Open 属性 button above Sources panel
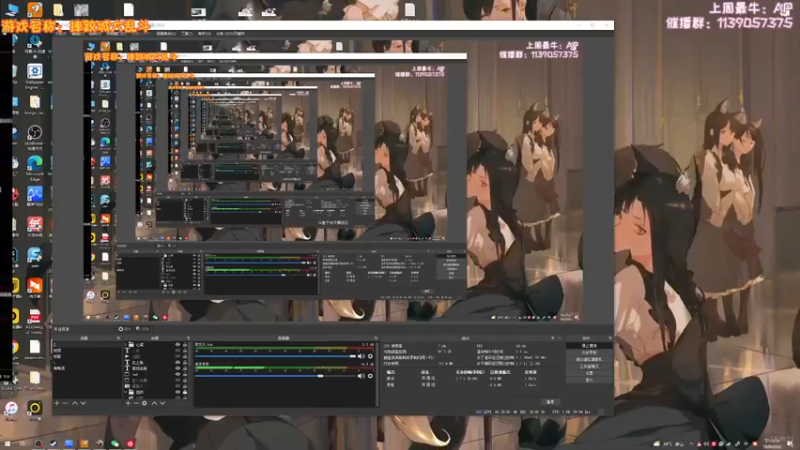This screenshot has height=450, width=800. (124, 329)
